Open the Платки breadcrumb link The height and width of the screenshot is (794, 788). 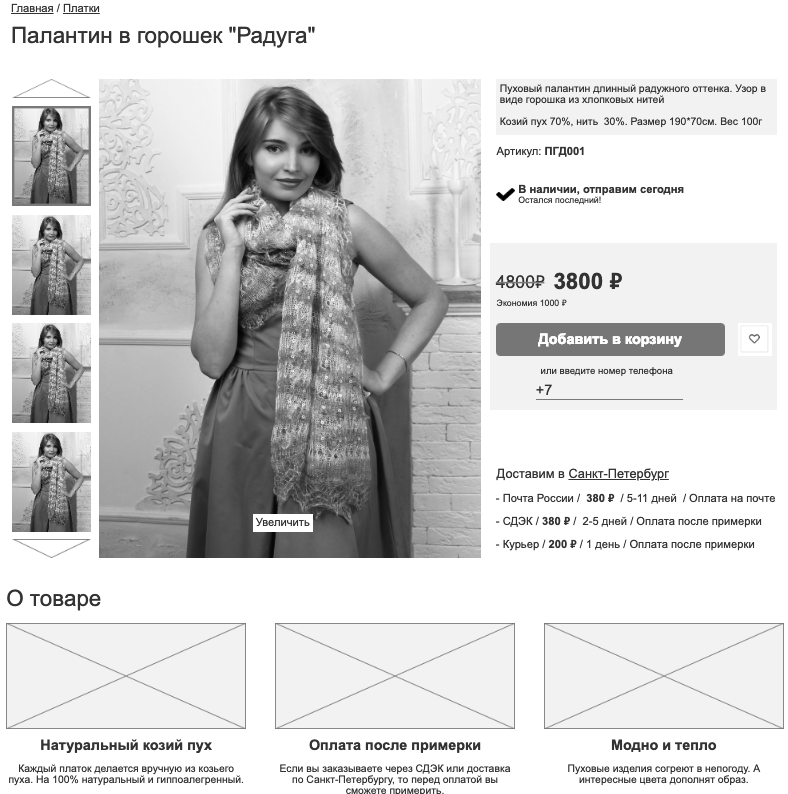(x=81, y=8)
